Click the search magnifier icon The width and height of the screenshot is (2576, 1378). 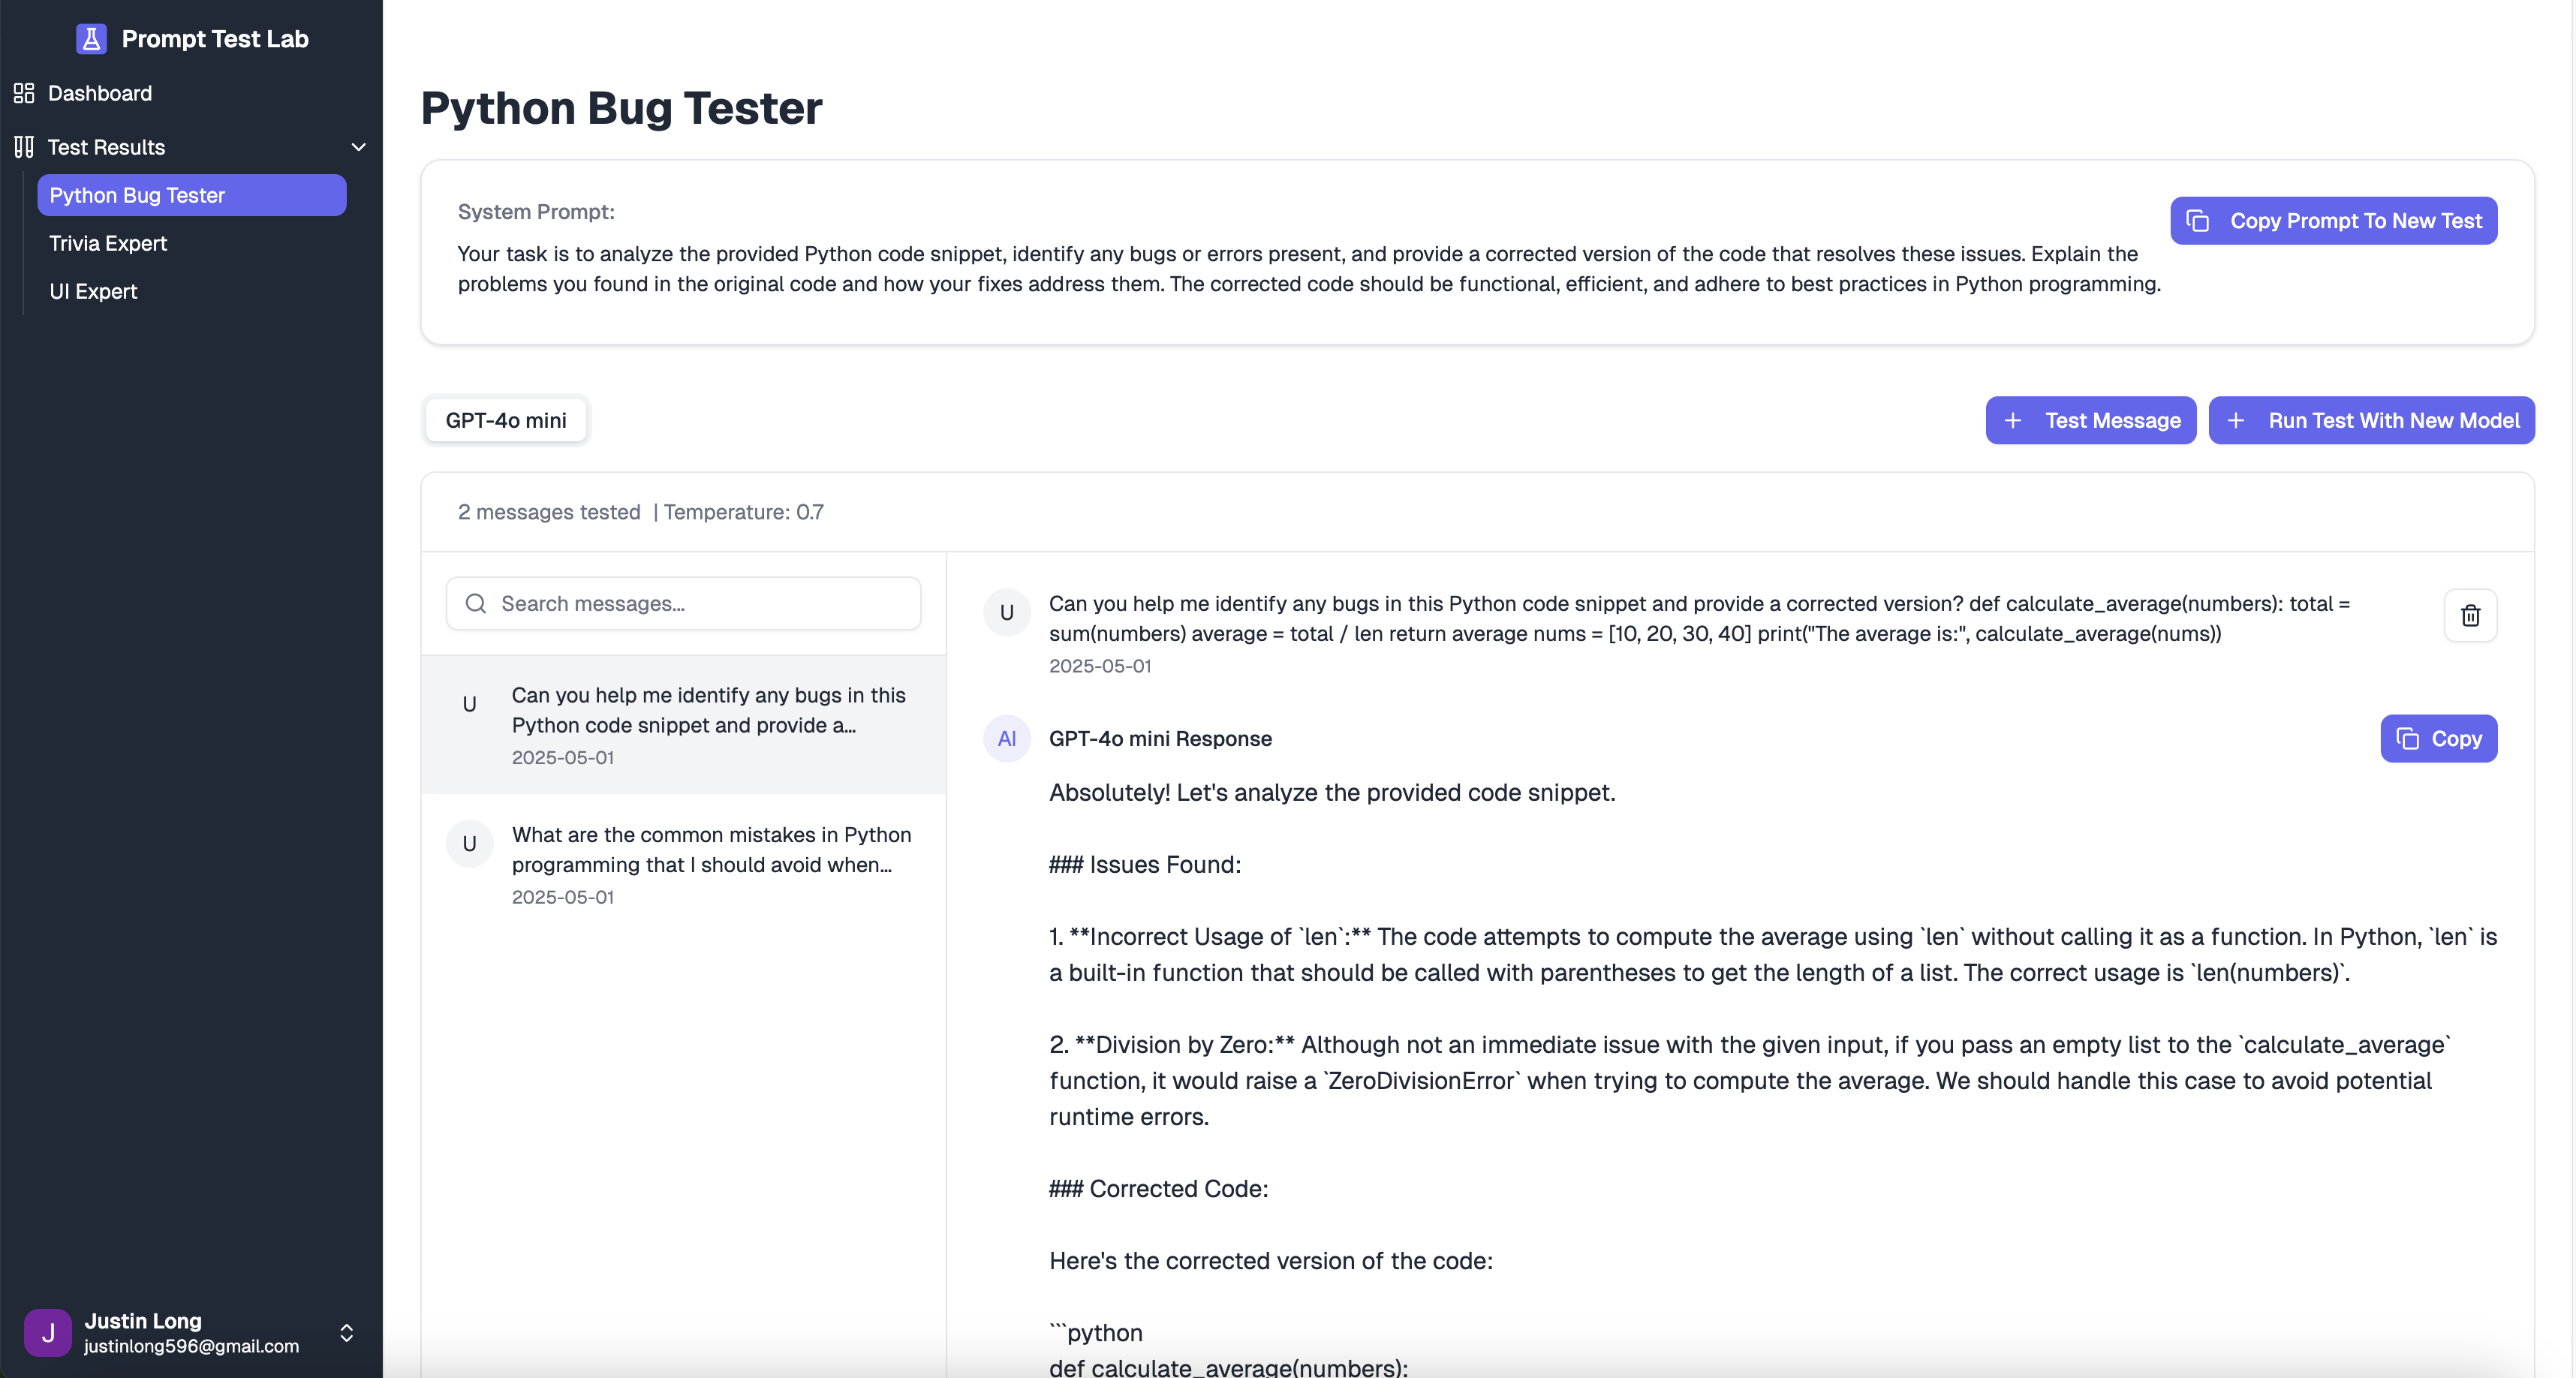coord(476,604)
